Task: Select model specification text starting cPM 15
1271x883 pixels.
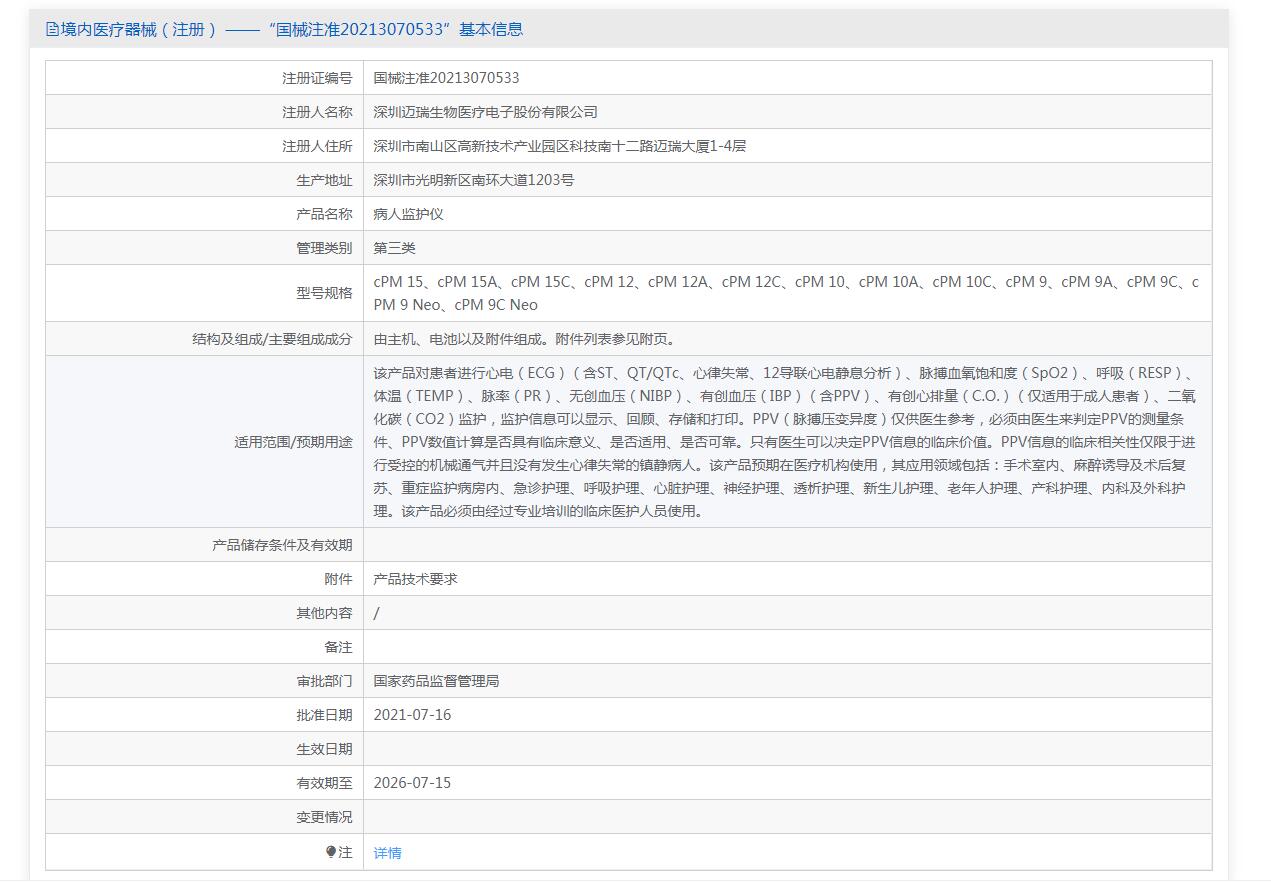Action: coord(786,293)
